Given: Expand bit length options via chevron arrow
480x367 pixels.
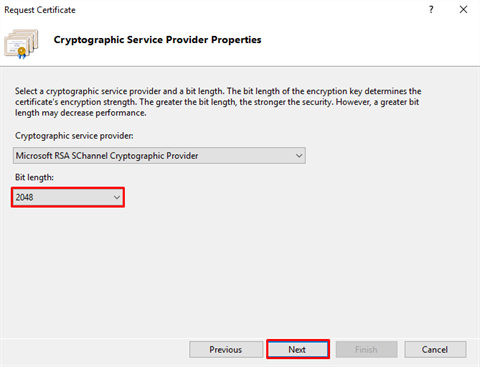Looking at the screenshot, I should tap(117, 197).
